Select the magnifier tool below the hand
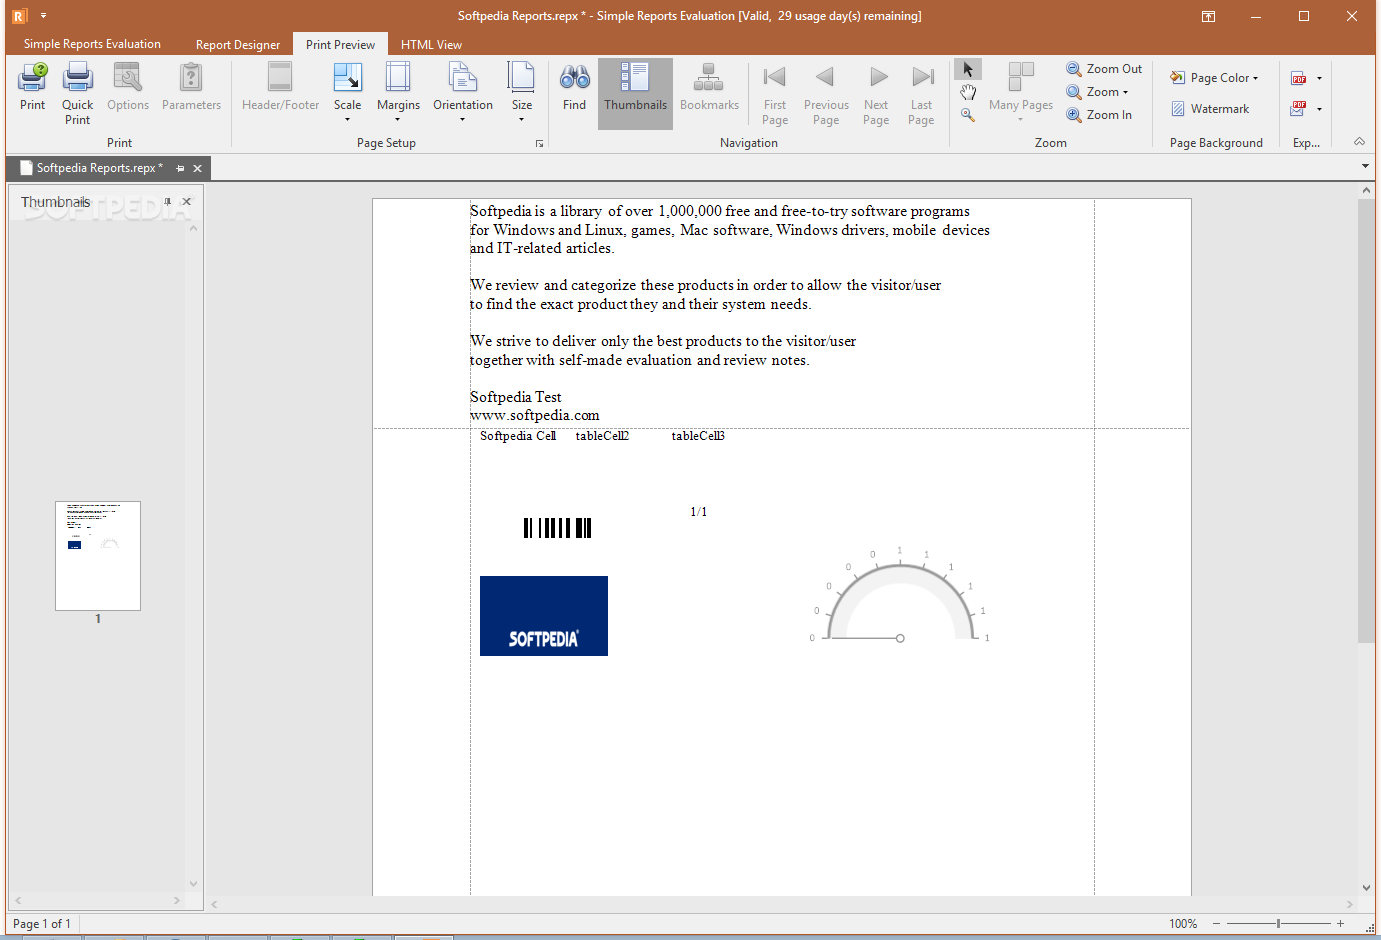The height and width of the screenshot is (940, 1381). (x=967, y=115)
